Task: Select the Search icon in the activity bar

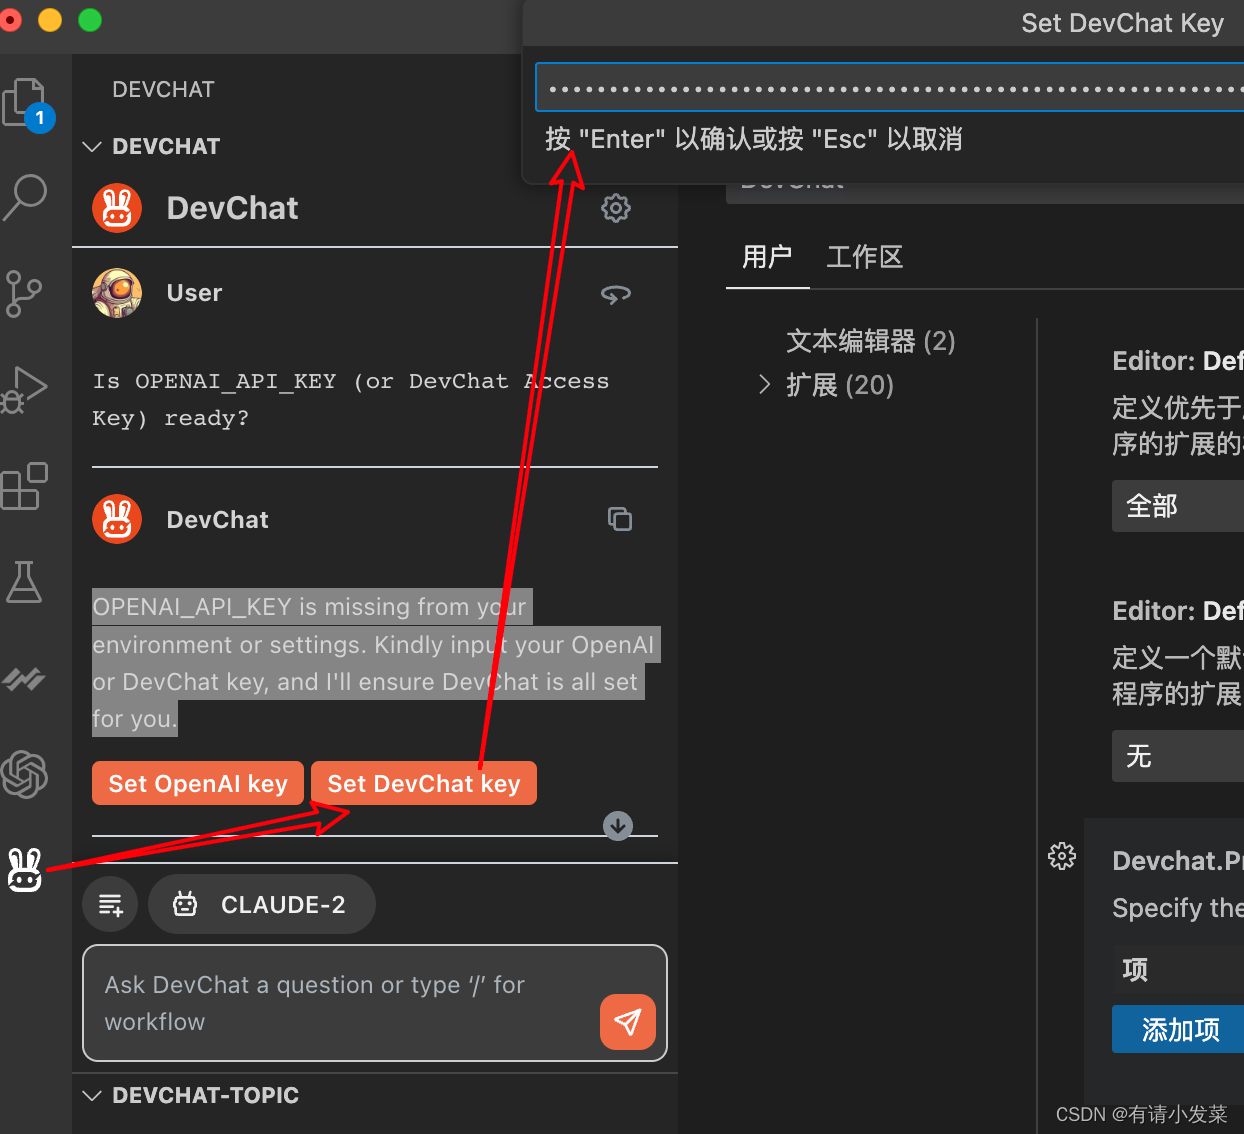Action: pyautogui.click(x=25, y=197)
